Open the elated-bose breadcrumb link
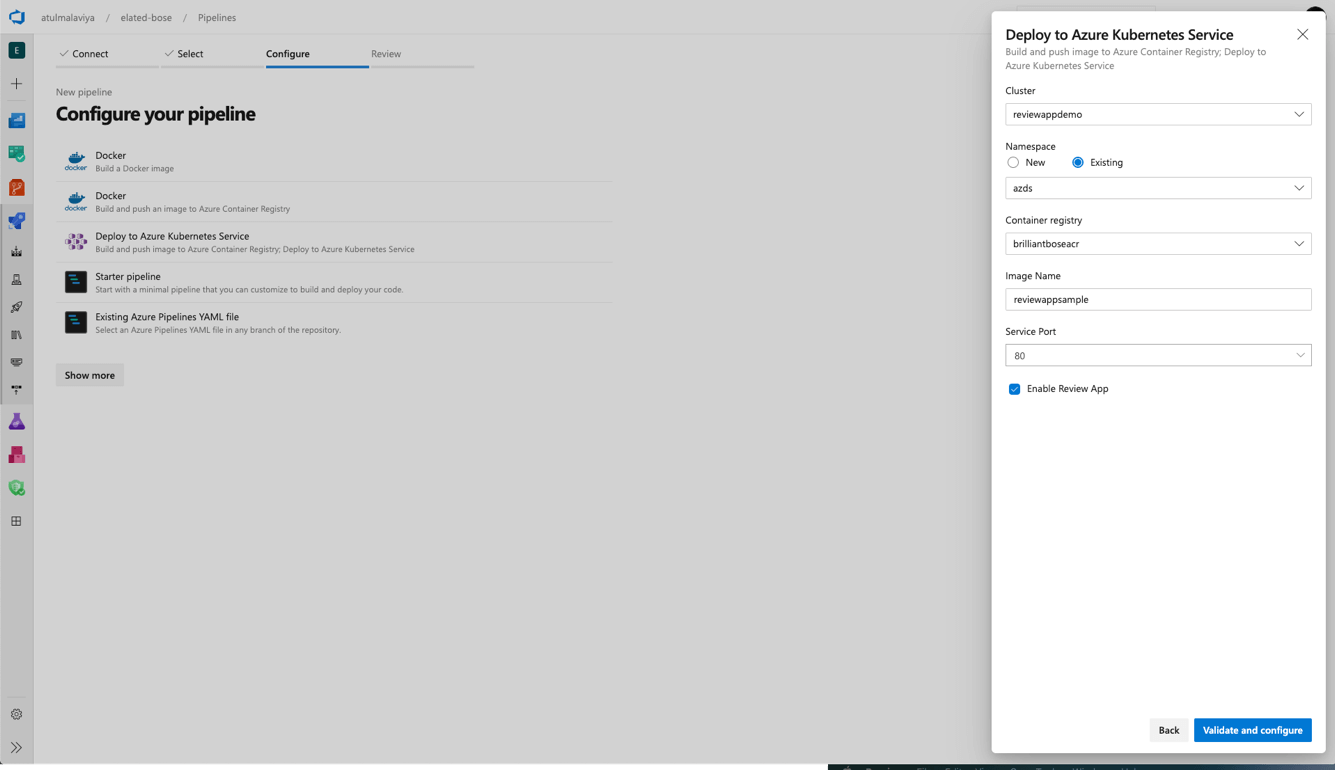 point(146,18)
